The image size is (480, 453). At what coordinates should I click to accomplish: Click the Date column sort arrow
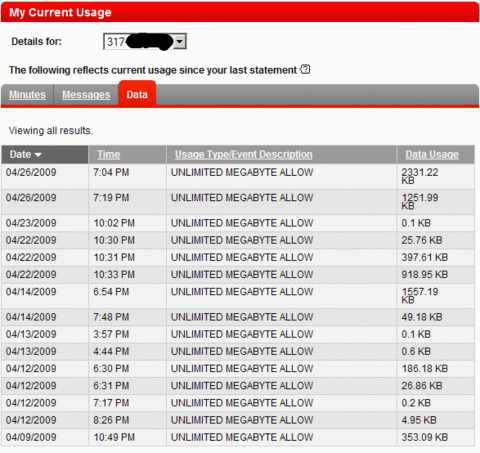coord(38,155)
